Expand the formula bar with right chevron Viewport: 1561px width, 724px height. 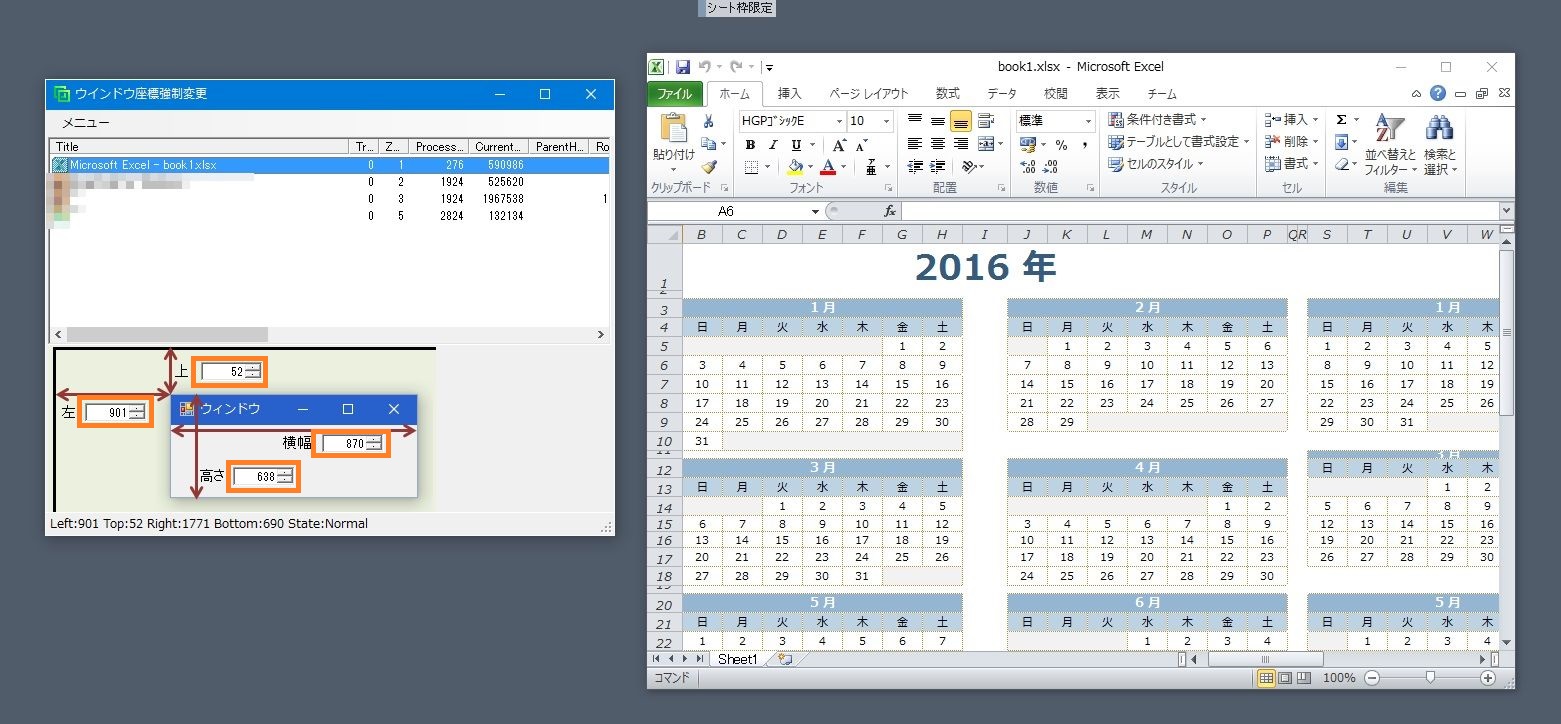pos(1506,211)
